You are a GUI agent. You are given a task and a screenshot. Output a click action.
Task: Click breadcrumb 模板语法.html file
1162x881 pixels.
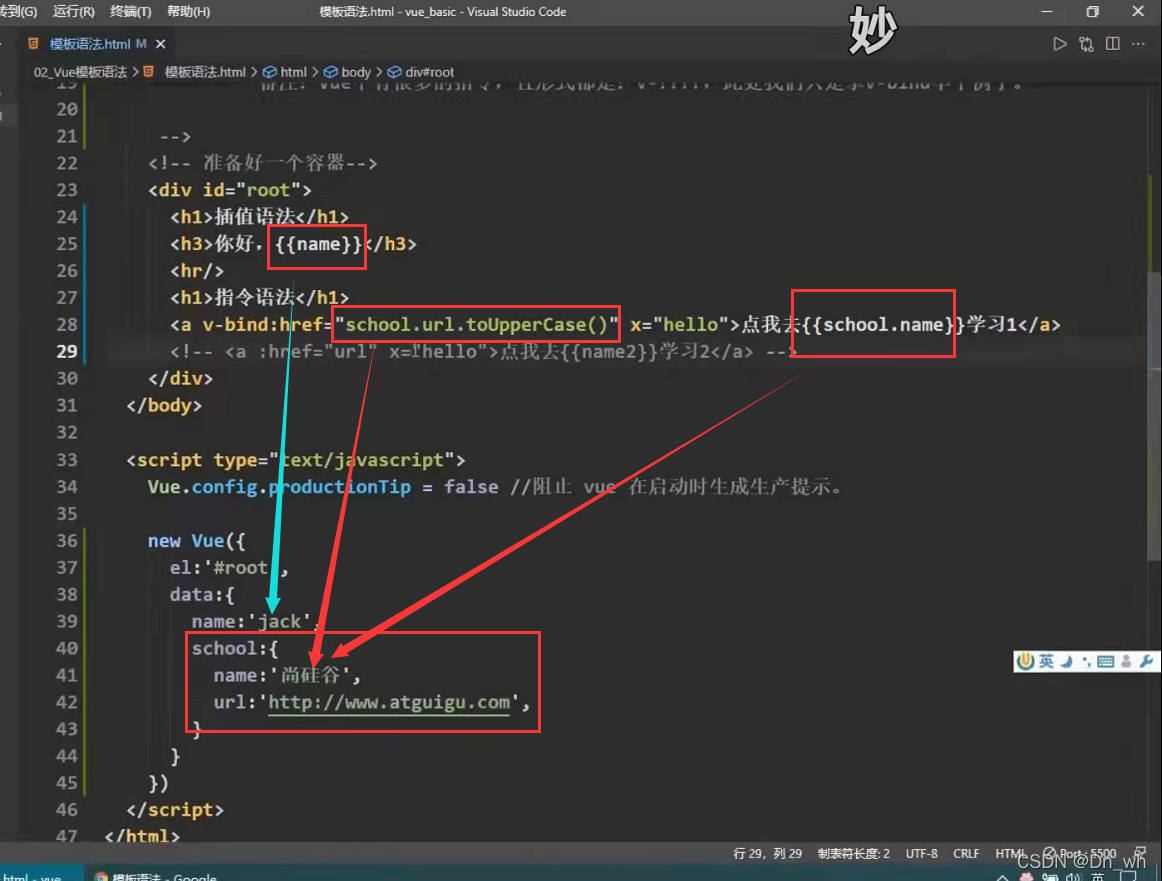[205, 72]
